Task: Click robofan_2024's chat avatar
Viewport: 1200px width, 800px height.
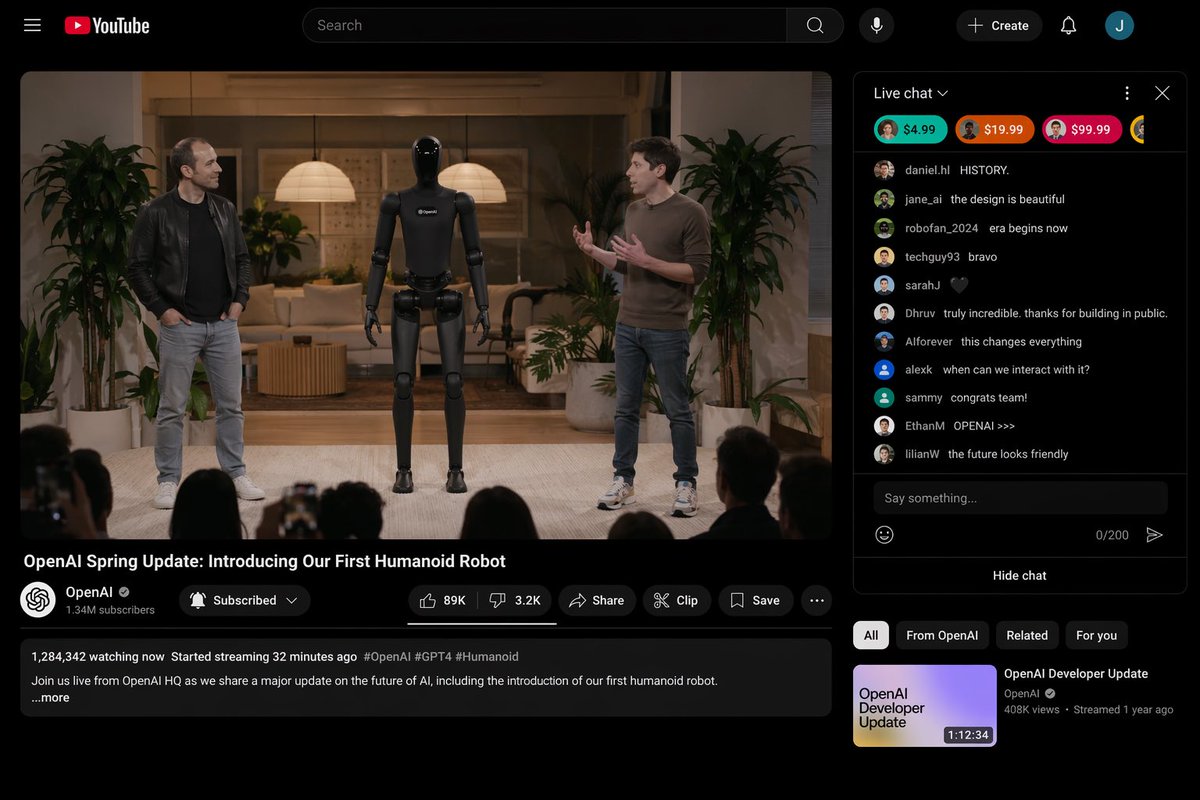Action: point(884,228)
